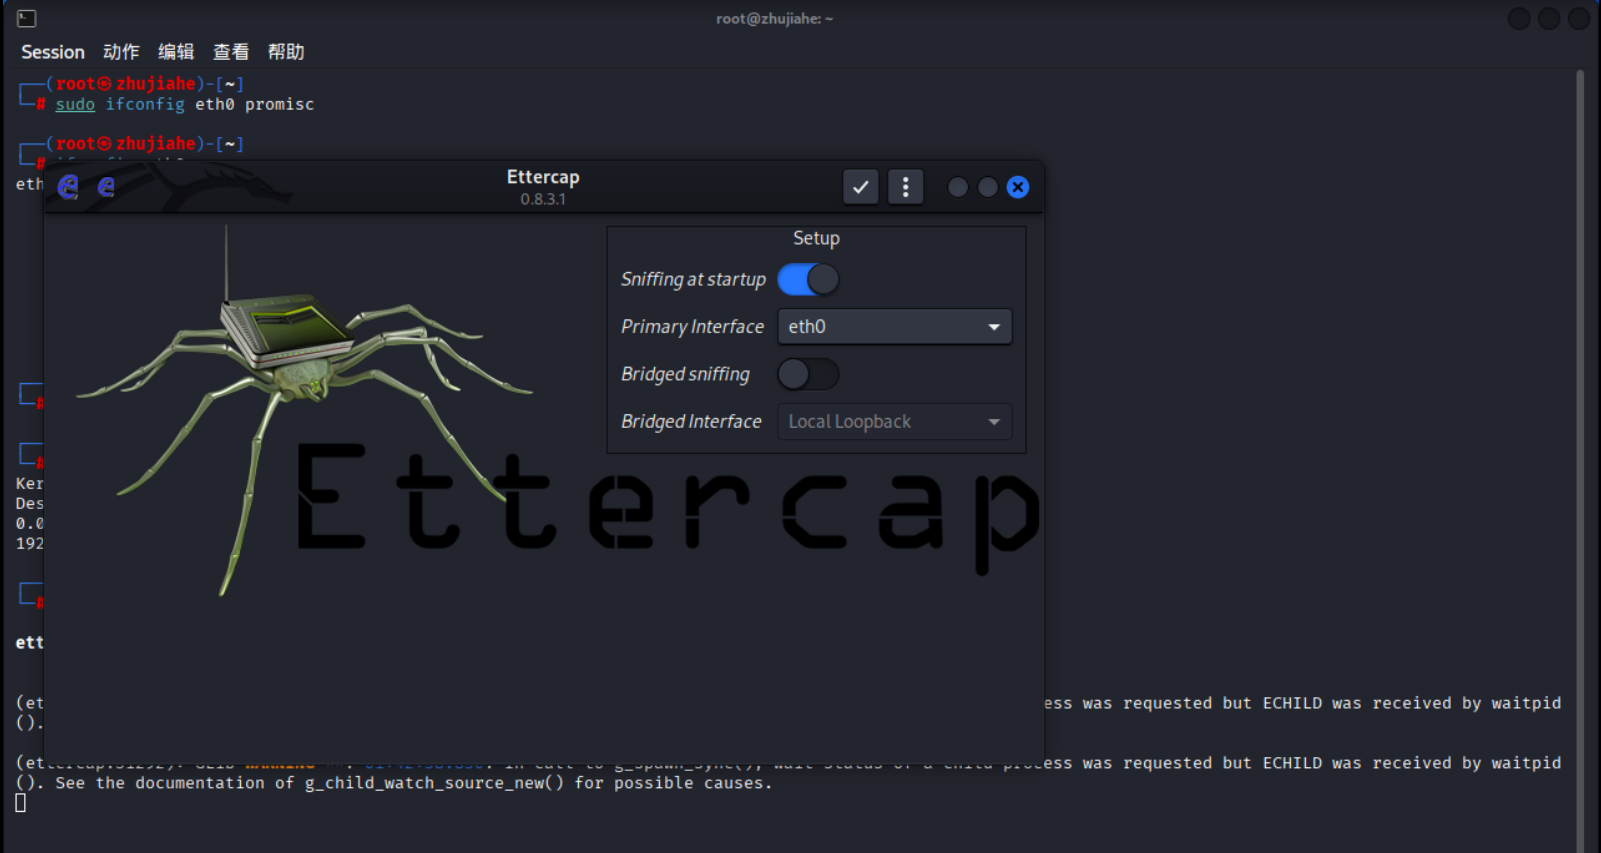Screen dimensions: 1601x853
Task: Click the 'promisc' word in the terminal
Action: tap(279, 104)
